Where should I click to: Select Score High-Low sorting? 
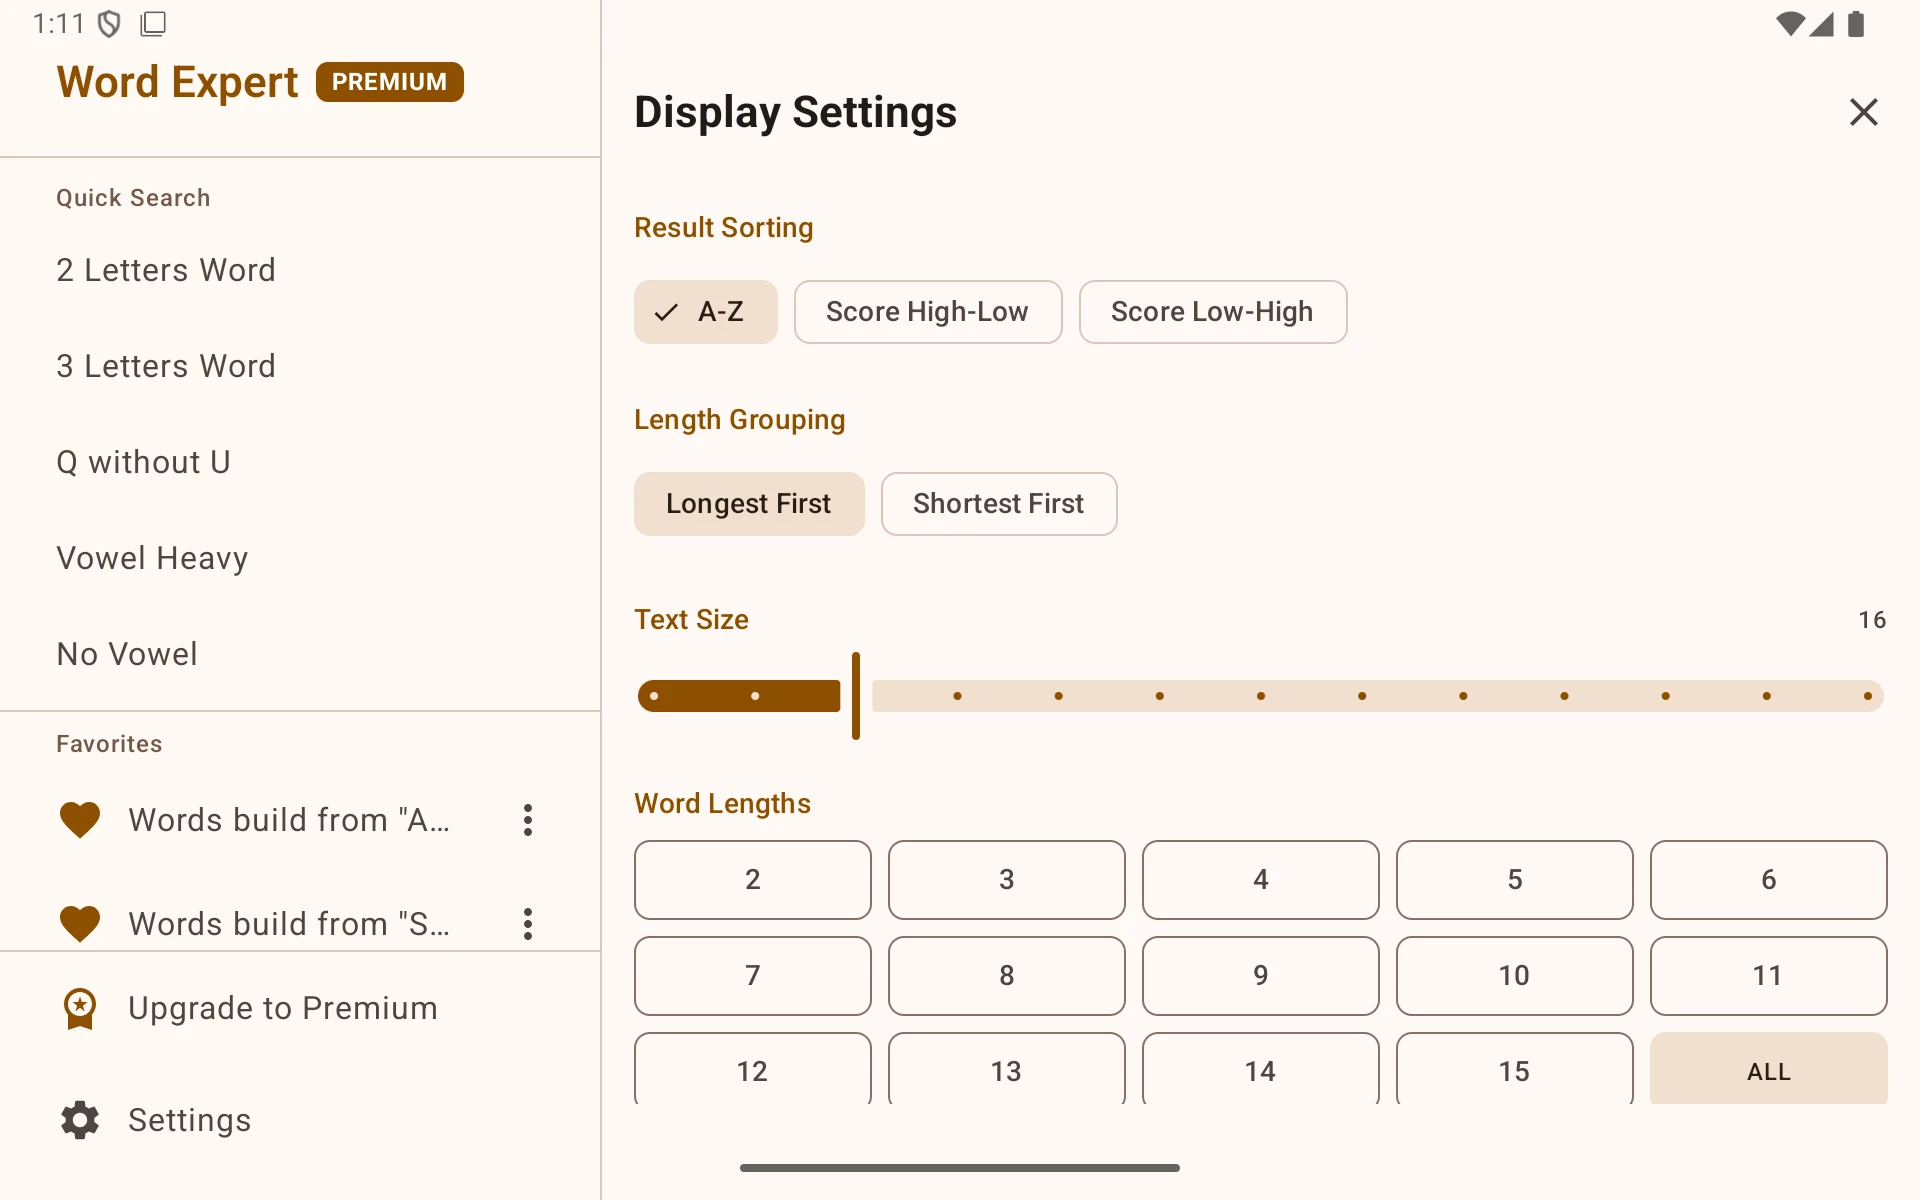(x=928, y=312)
